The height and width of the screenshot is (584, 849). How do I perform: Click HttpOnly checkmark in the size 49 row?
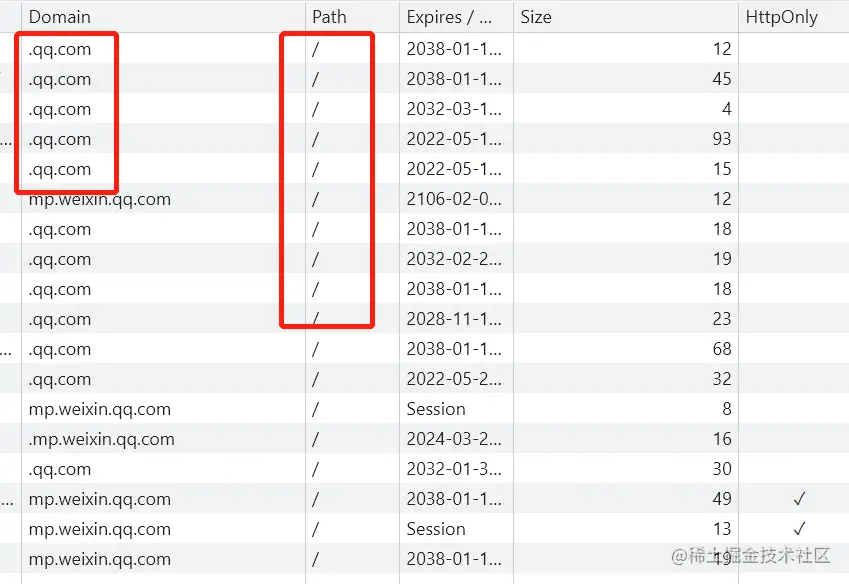(x=799, y=499)
